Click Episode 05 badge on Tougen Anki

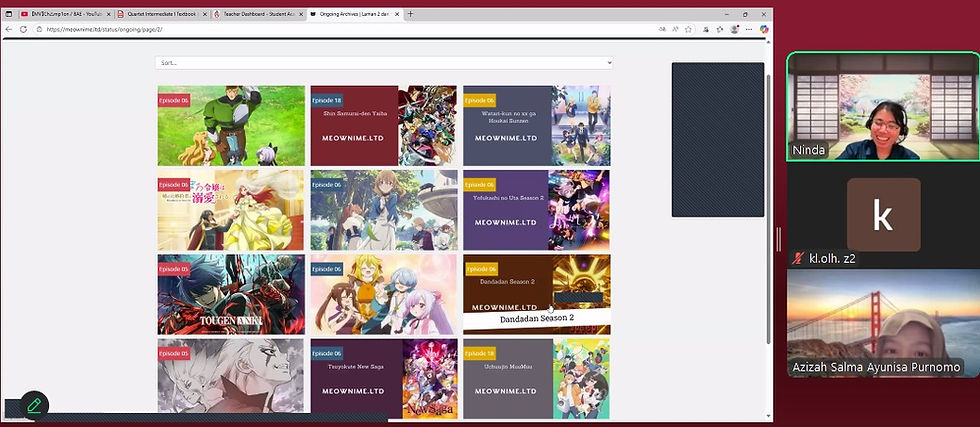[x=174, y=269]
